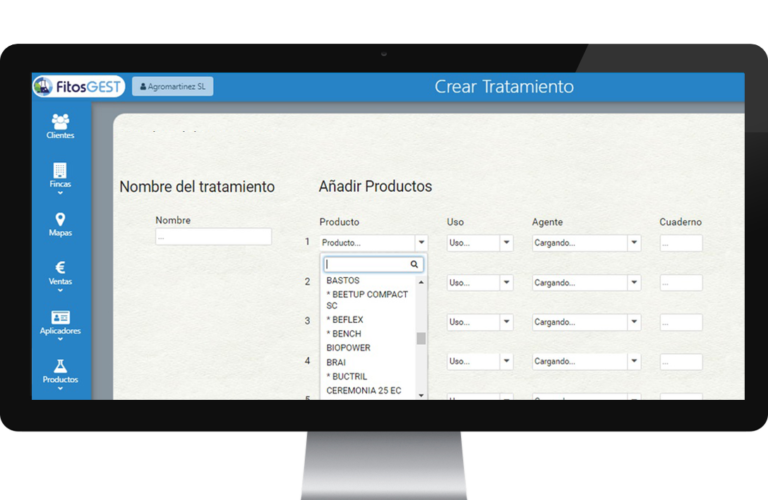Select the Mapas location pin icon
This screenshot has height=500, width=768.
pyautogui.click(x=60, y=219)
